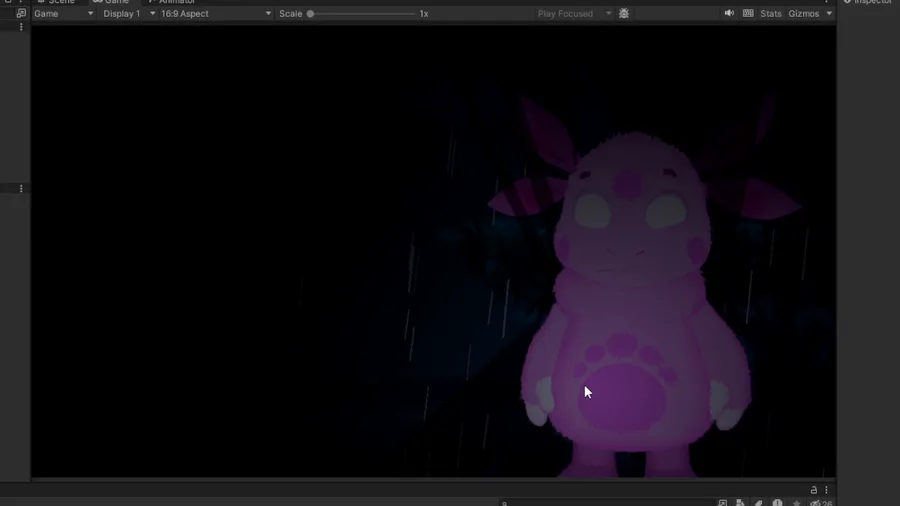Click the Scale slider track
Viewport: 900px width, 506px height.
tap(362, 14)
